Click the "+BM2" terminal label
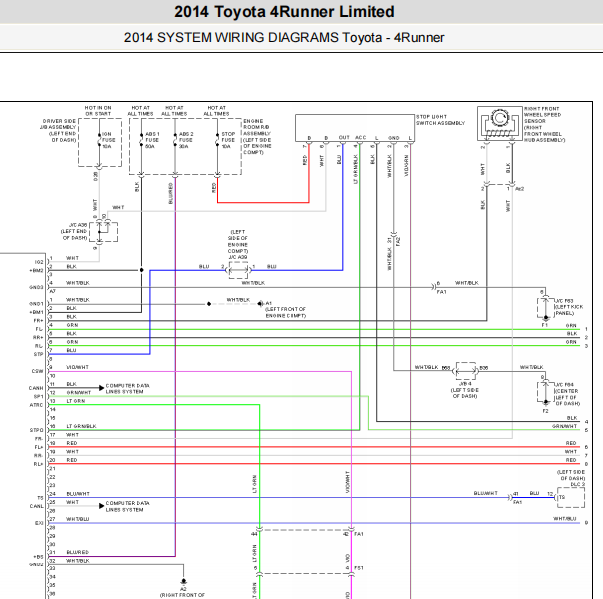The width and height of the screenshot is (603, 599). (x=36, y=270)
